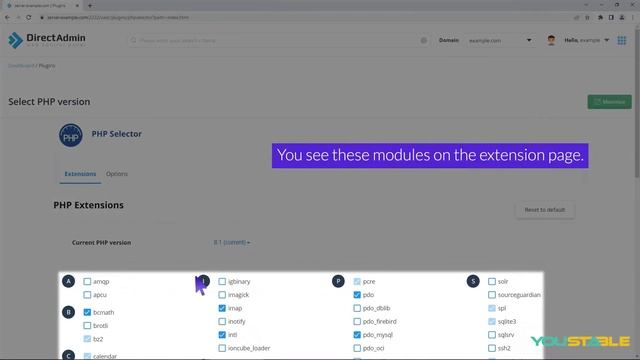The width and height of the screenshot is (640, 360).
Task: Reload the page with refresh icon
Action: [29, 18]
